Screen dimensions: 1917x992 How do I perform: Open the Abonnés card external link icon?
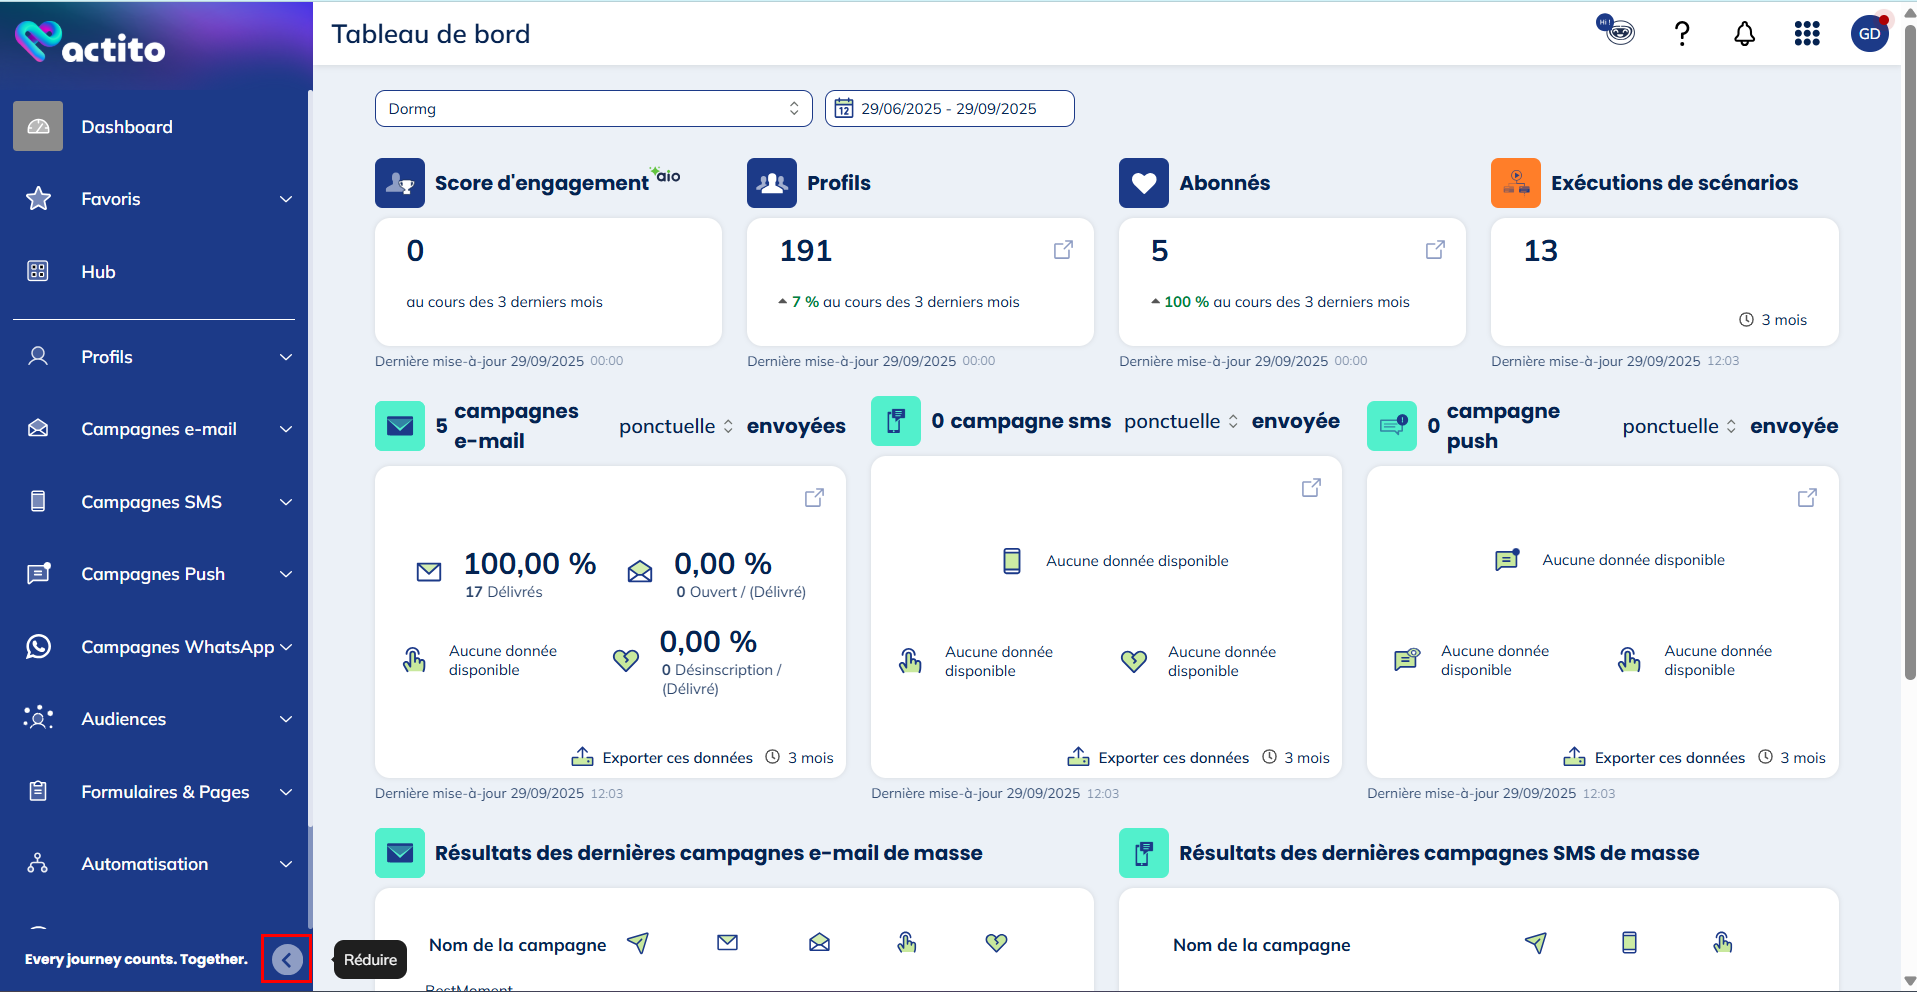tap(1435, 250)
